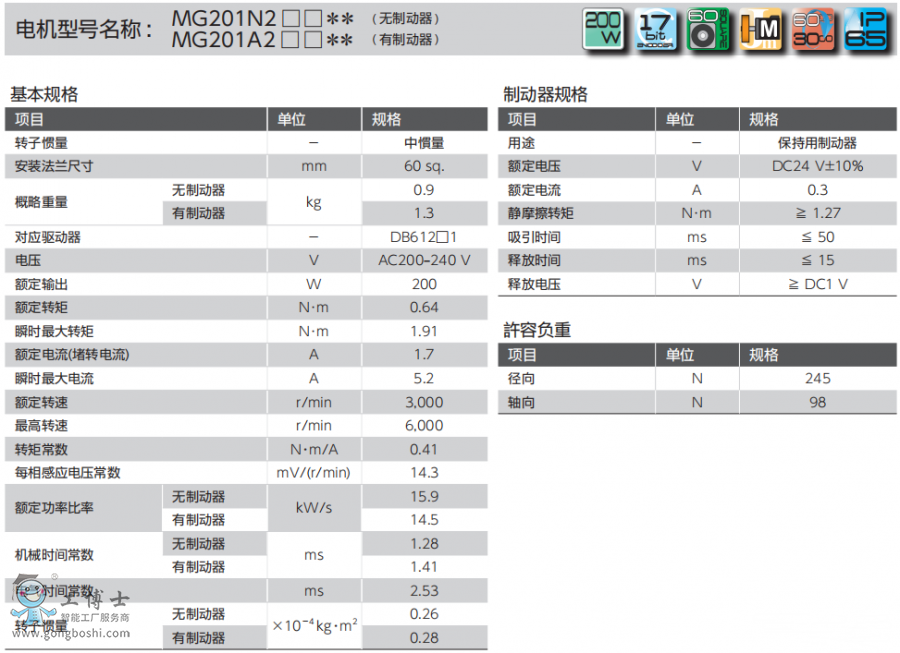Click the orange medium inertia M icon
The image size is (900, 653).
pos(761,29)
